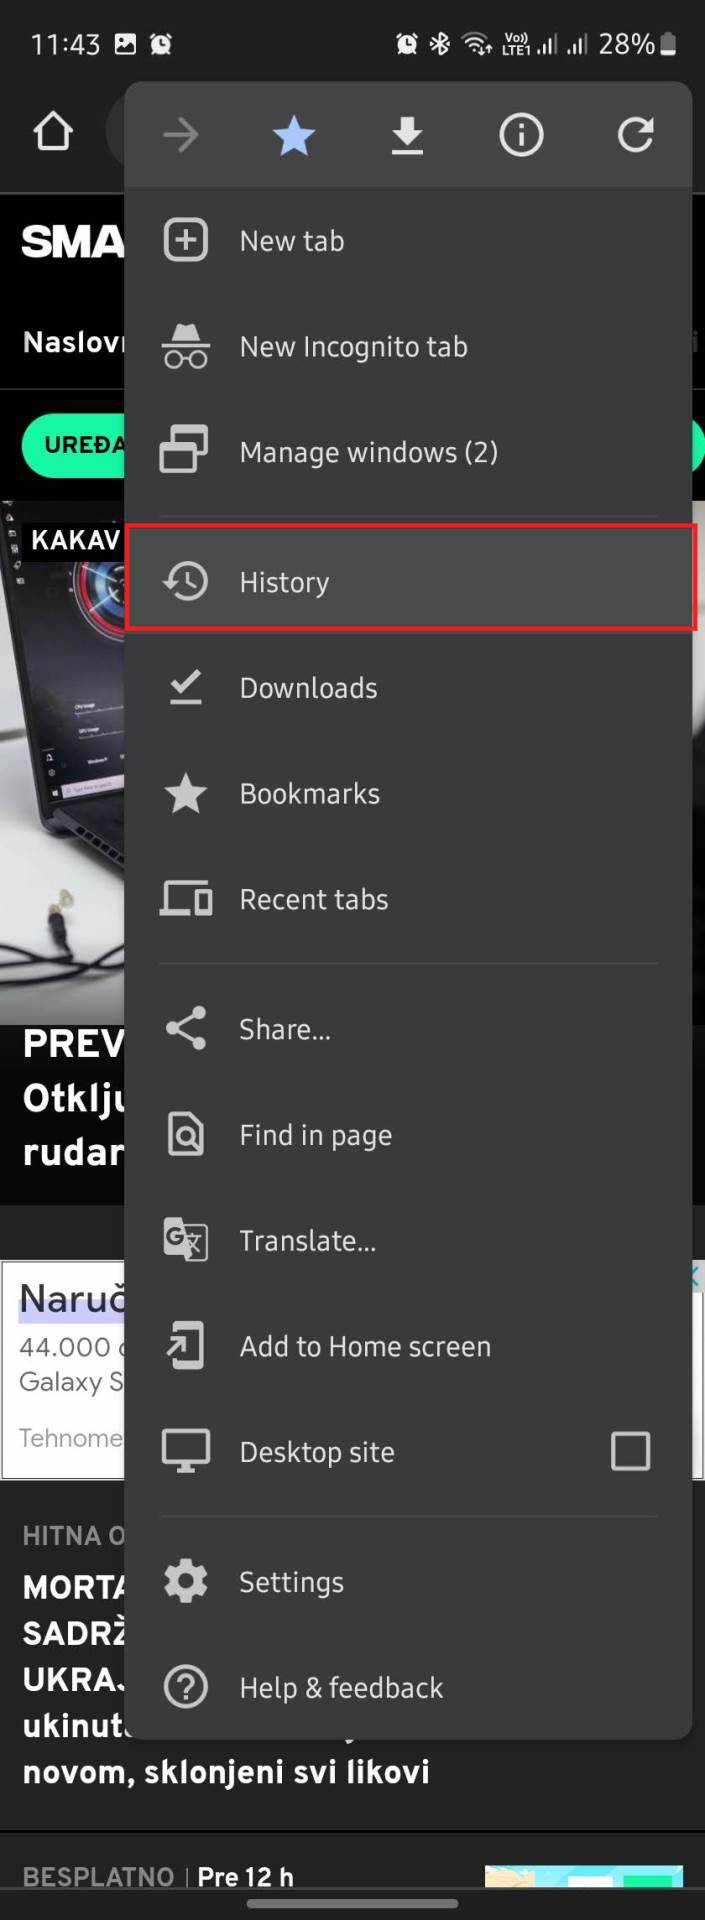Tap the download page icon
The height and width of the screenshot is (1920, 705).
coord(407,135)
